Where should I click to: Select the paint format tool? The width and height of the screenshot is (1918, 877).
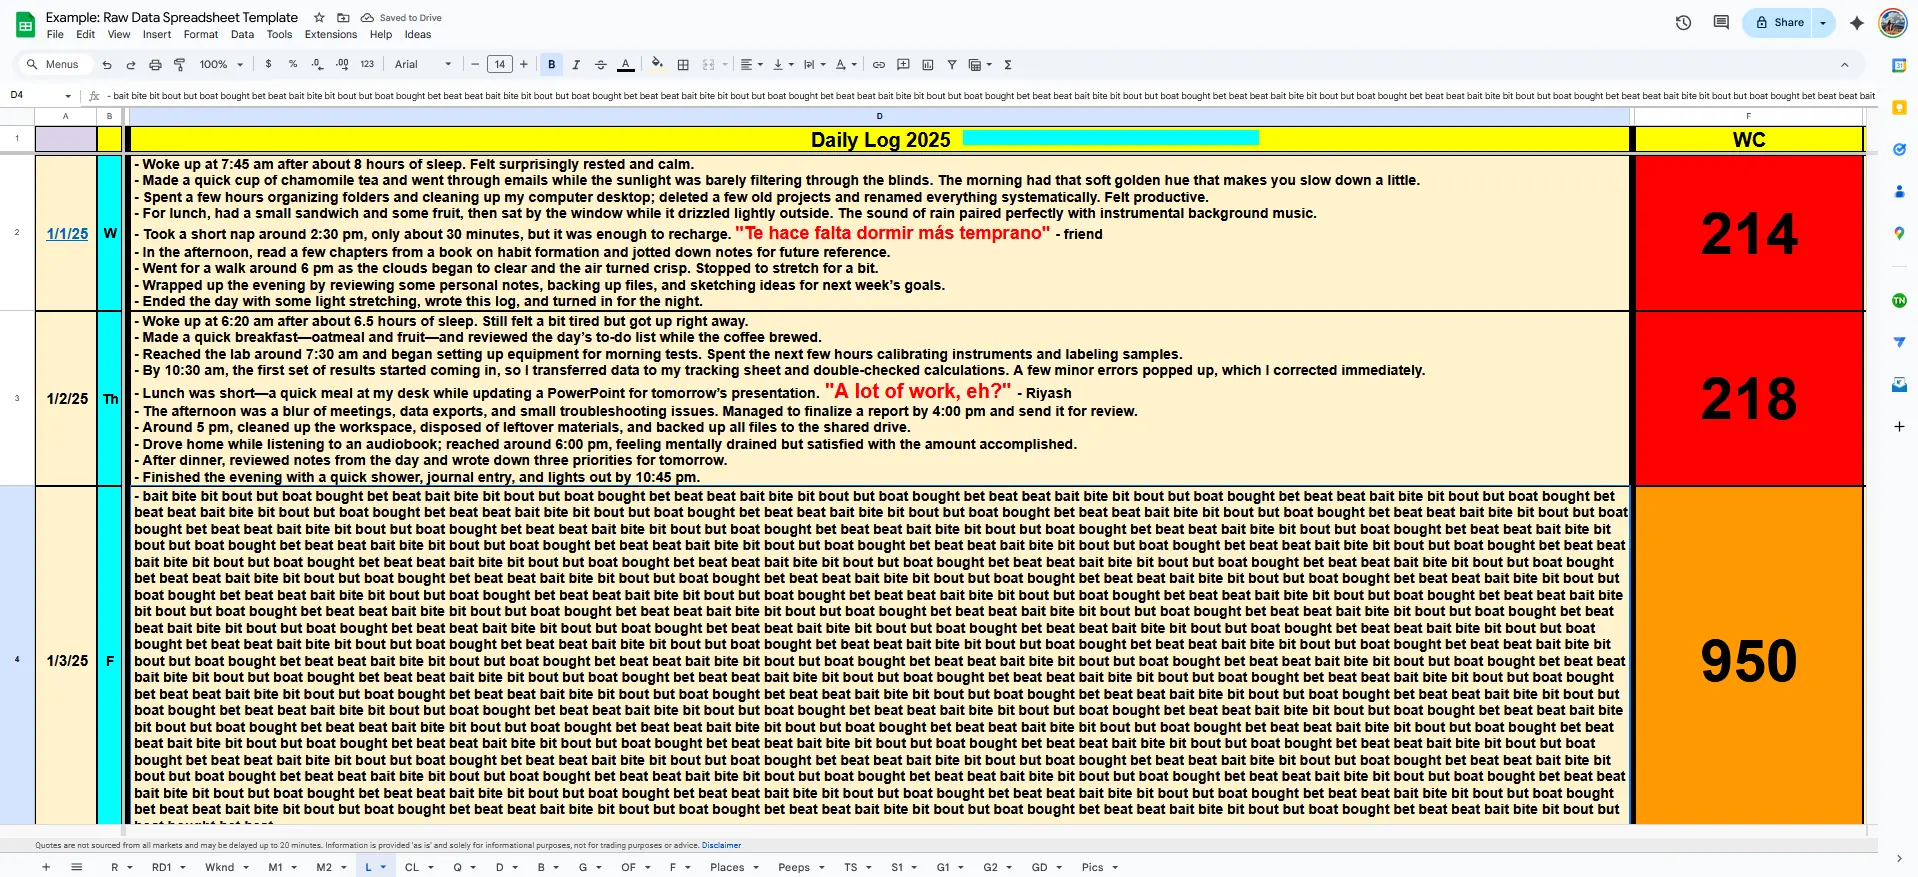[180, 65]
